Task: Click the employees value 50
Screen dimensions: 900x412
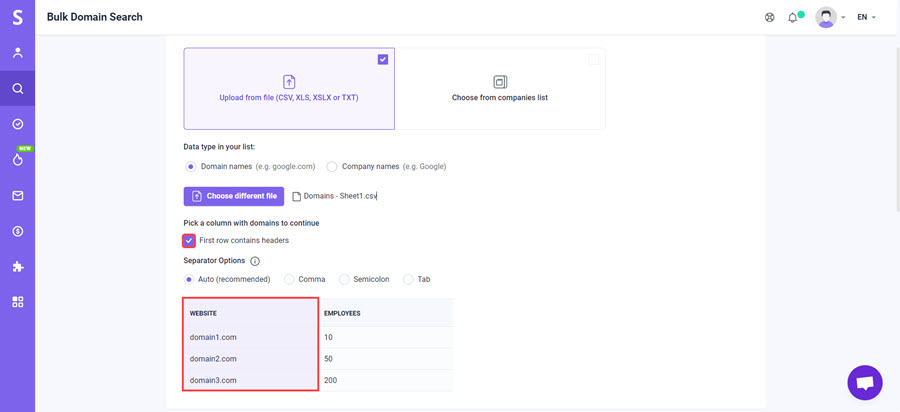Action: [x=328, y=359]
